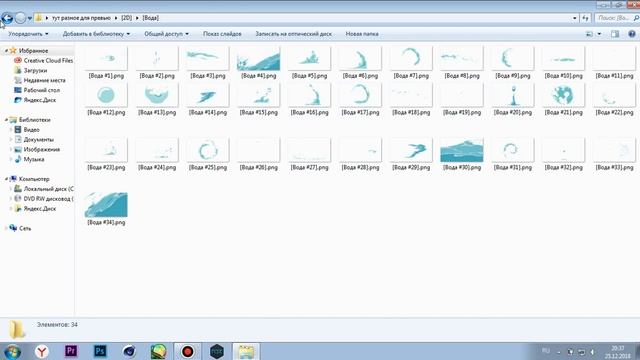The width and height of the screenshot is (640, 360).
Task: Open Adobe Photoshop from taskbar
Action: 100,351
